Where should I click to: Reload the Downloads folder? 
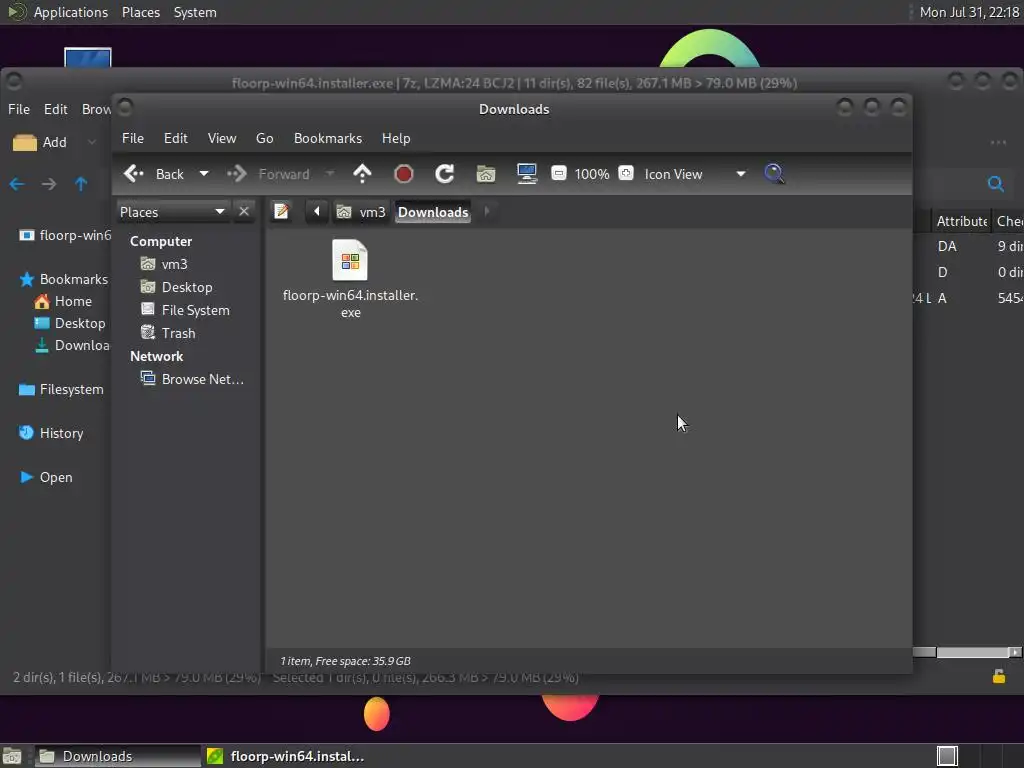point(445,174)
